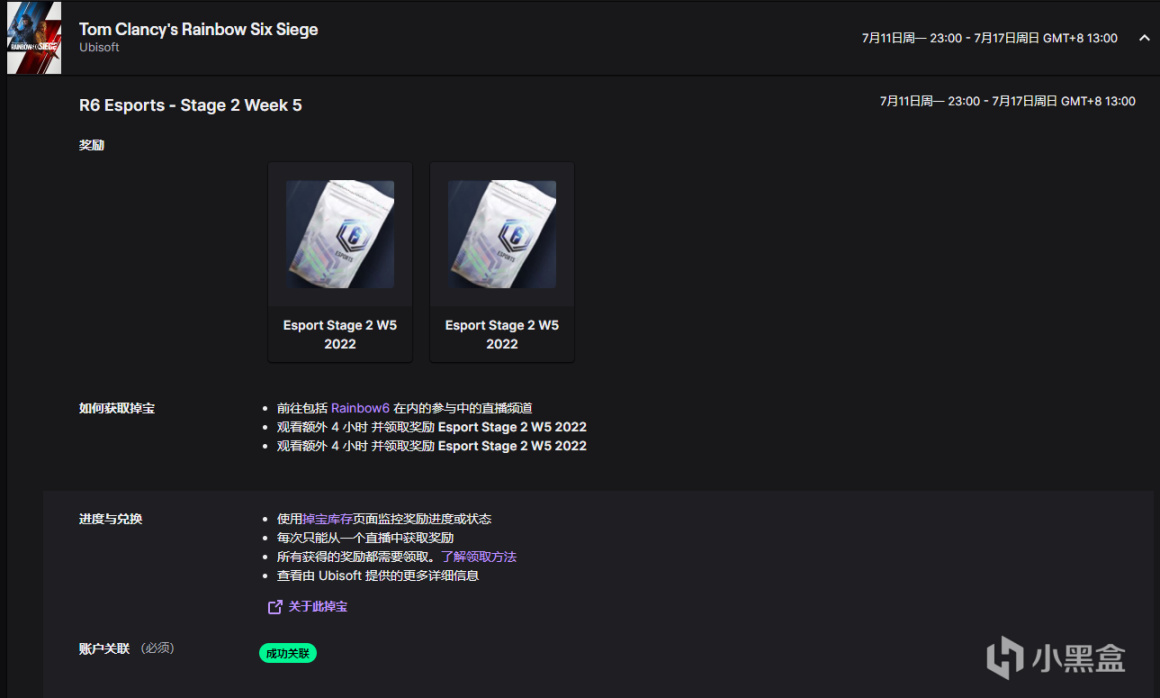
Task: Click the first 观看额外 4 小时 bullet line
Action: (431, 427)
